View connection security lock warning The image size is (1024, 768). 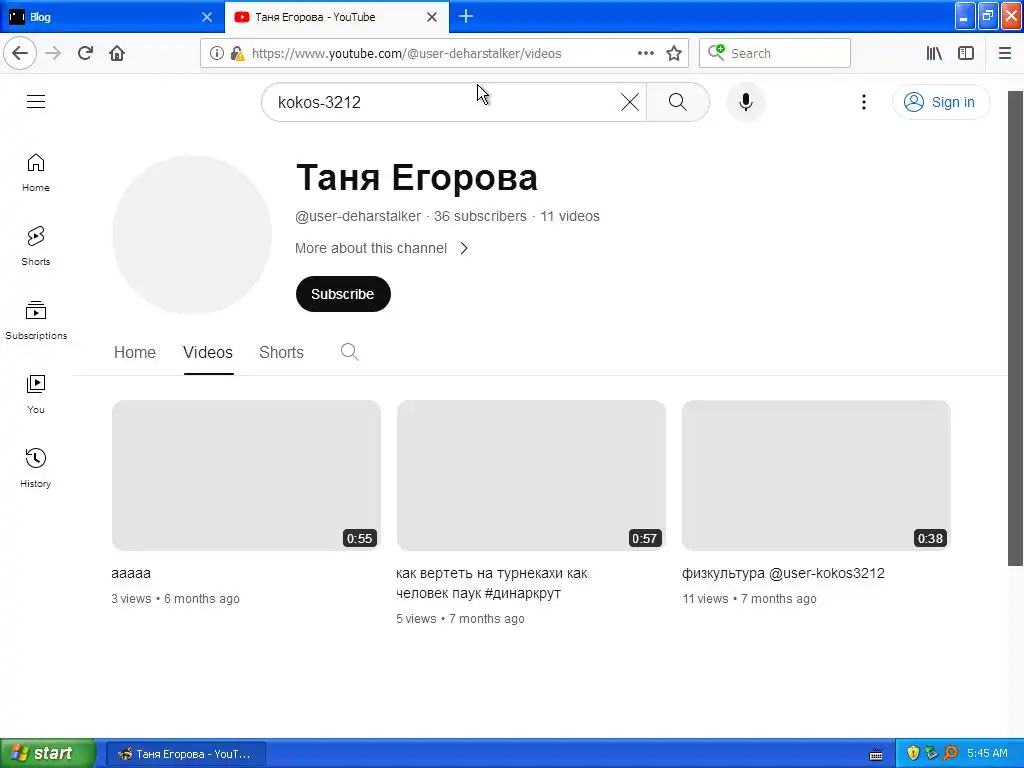click(237, 53)
